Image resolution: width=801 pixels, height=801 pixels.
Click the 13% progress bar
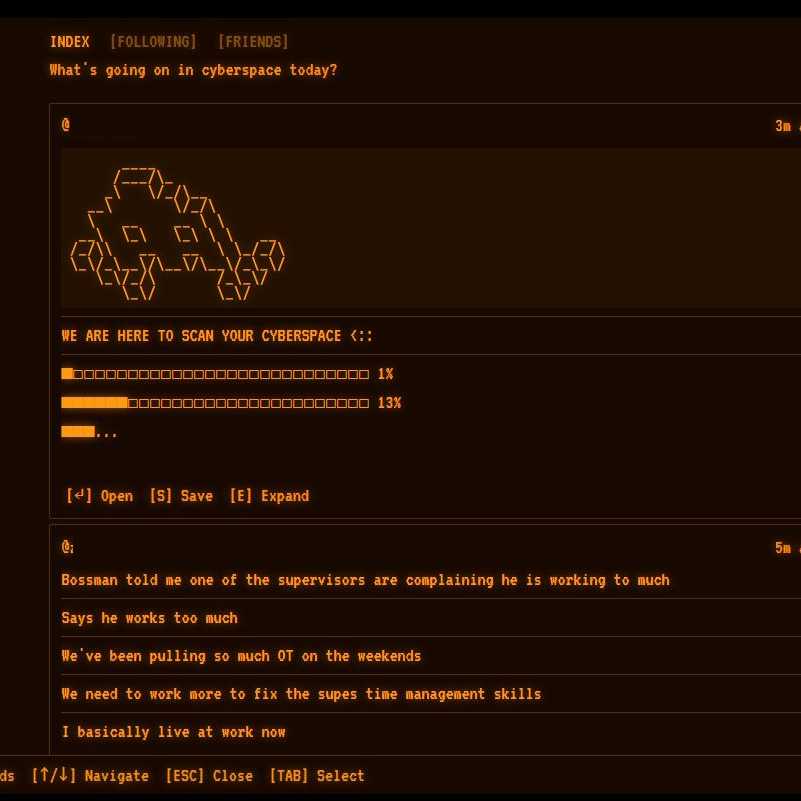pyautogui.click(x=230, y=403)
